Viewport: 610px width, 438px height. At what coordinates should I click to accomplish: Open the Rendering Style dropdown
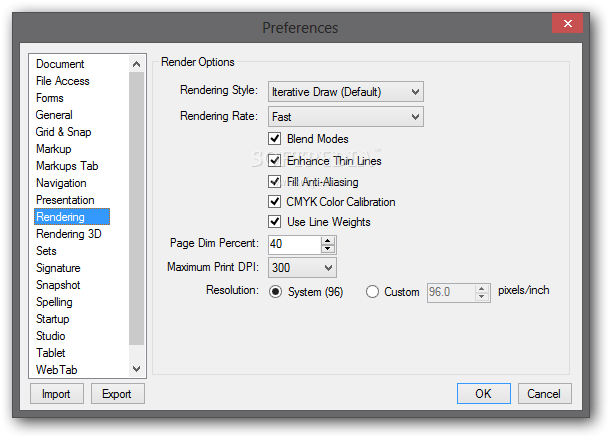(x=345, y=92)
